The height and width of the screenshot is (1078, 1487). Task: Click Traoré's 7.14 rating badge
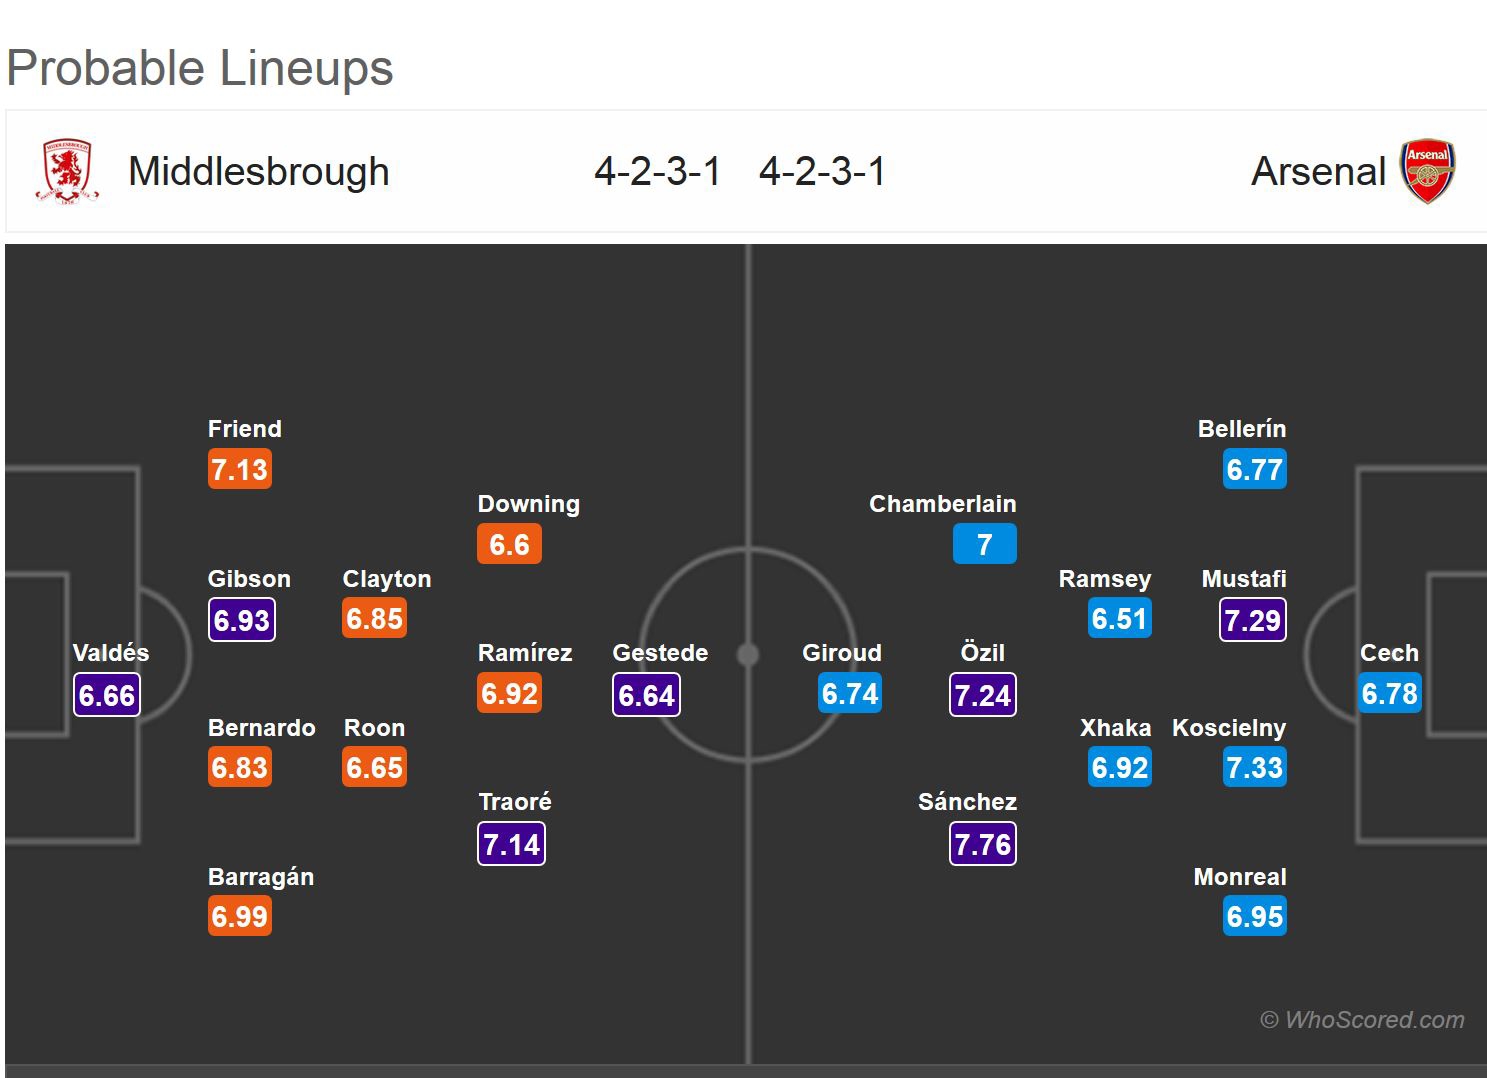(x=511, y=844)
